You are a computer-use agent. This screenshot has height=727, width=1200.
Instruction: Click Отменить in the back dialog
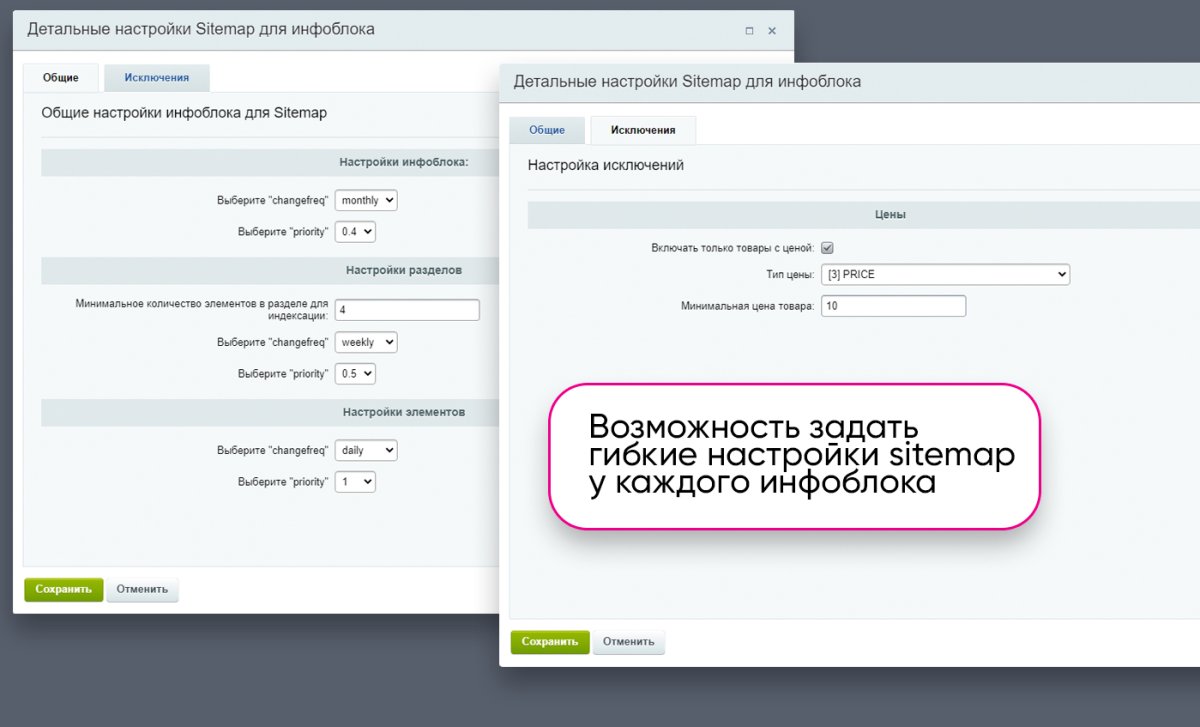coord(142,589)
